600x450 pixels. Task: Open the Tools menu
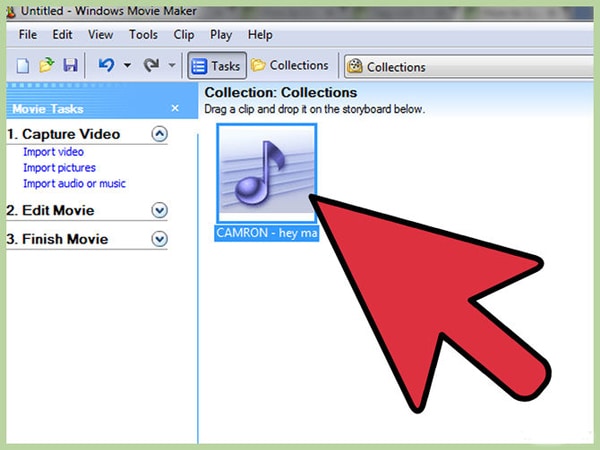pyautogui.click(x=143, y=35)
